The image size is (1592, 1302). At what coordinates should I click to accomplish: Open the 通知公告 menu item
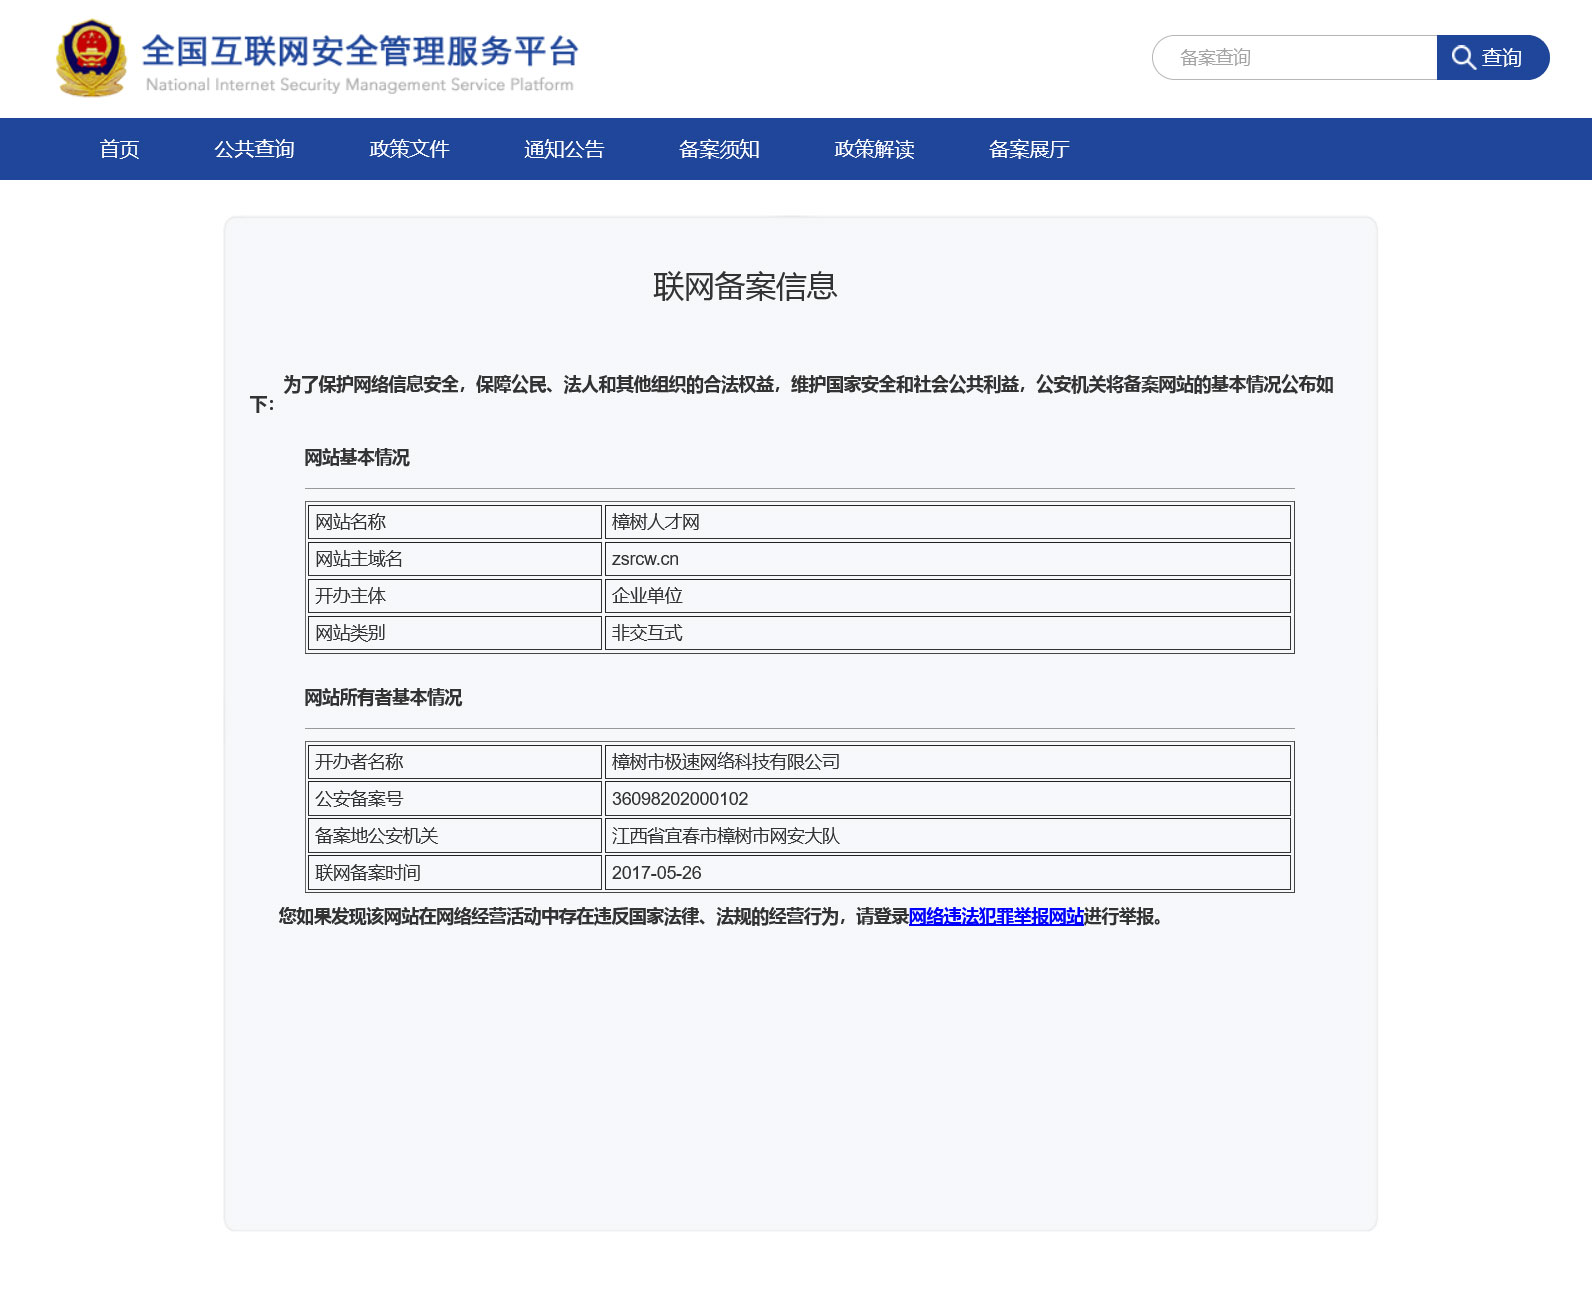point(564,149)
